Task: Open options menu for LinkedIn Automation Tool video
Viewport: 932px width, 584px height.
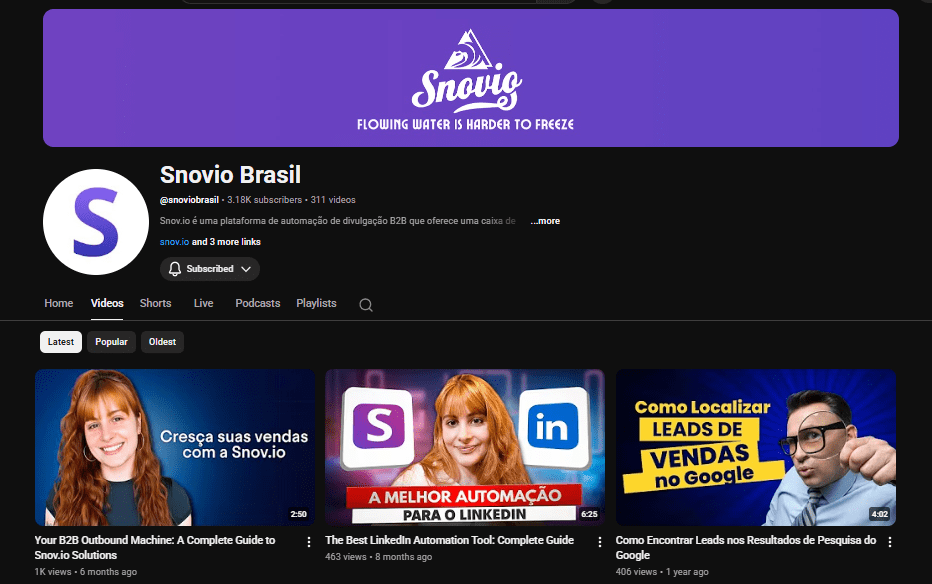Action: coord(599,542)
